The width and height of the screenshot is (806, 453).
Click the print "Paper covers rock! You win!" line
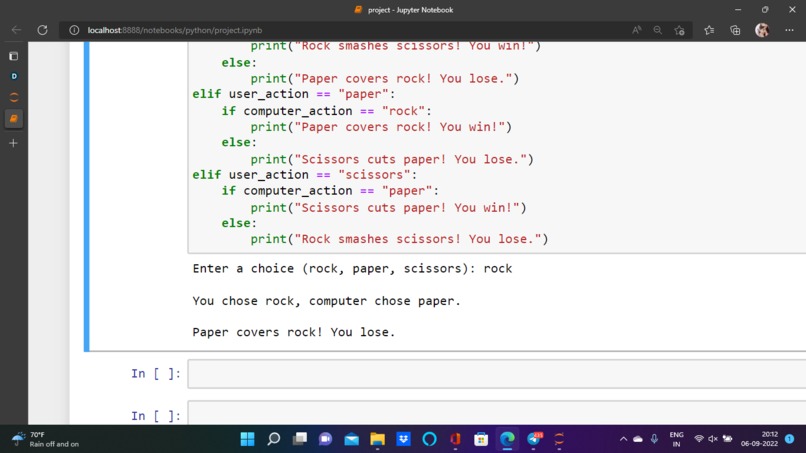(381, 127)
